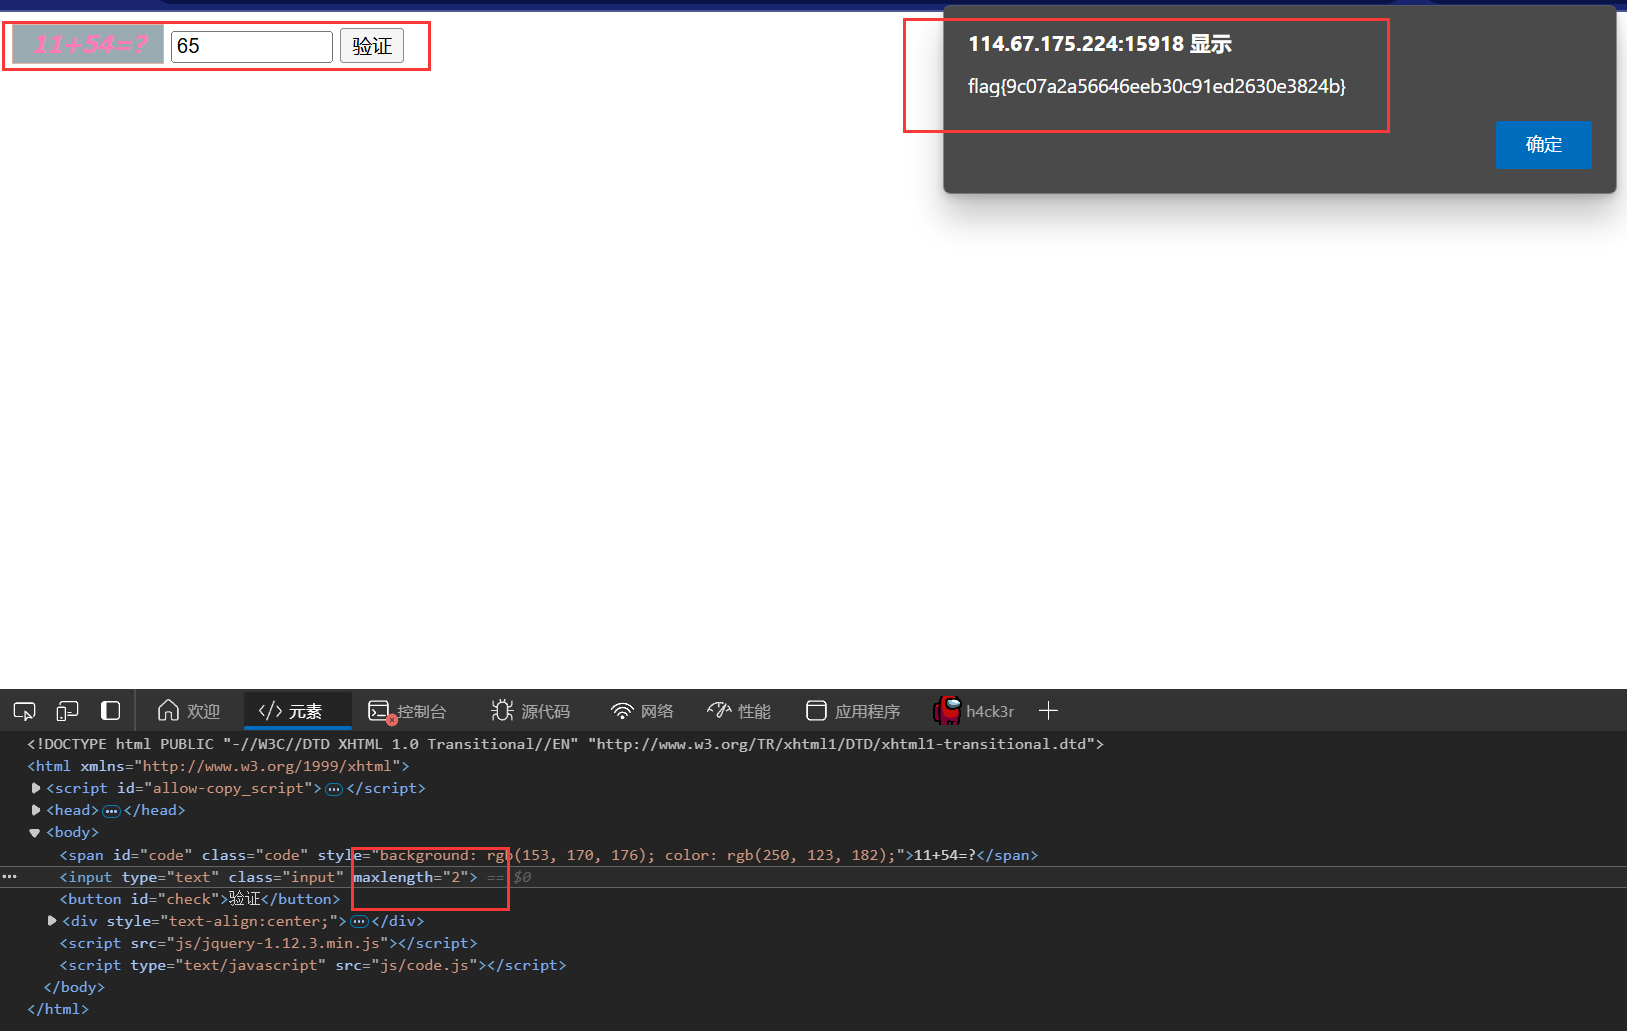
Task: Click the maxlength attribute value "2"
Action: tap(455, 877)
